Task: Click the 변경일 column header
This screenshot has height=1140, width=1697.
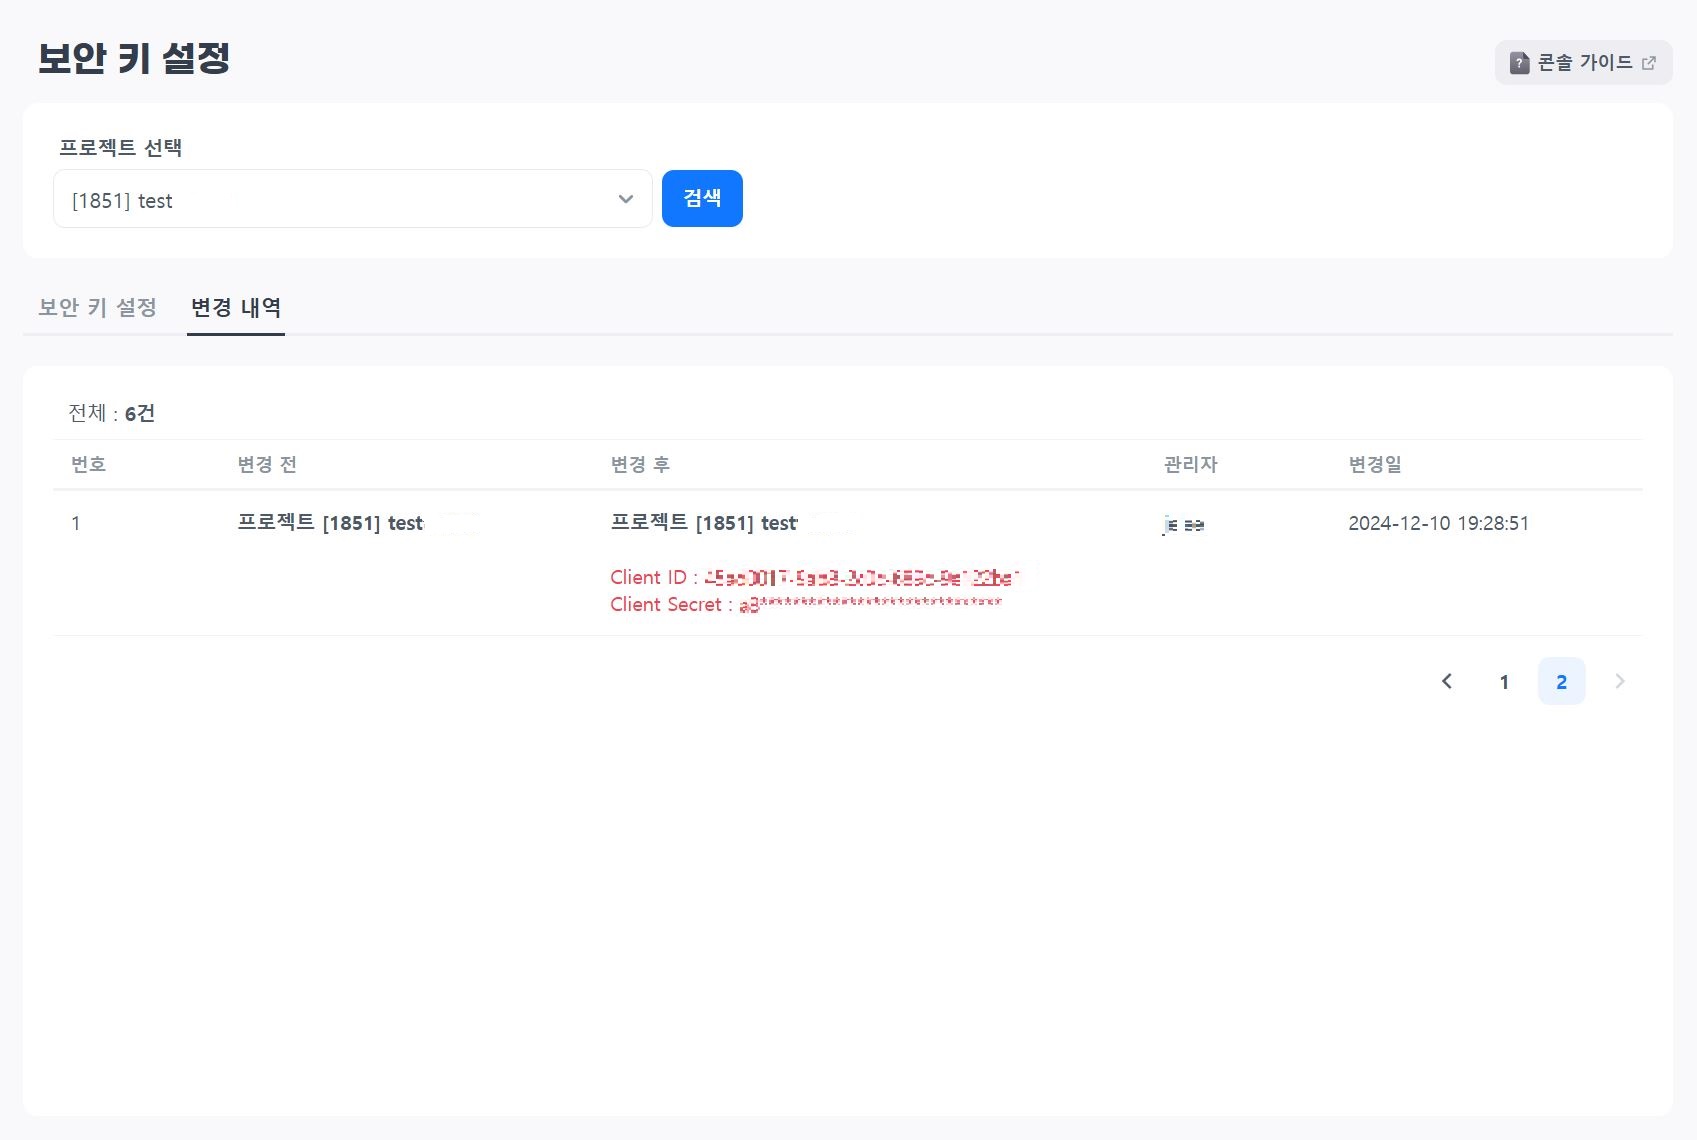Action: coord(1375,465)
